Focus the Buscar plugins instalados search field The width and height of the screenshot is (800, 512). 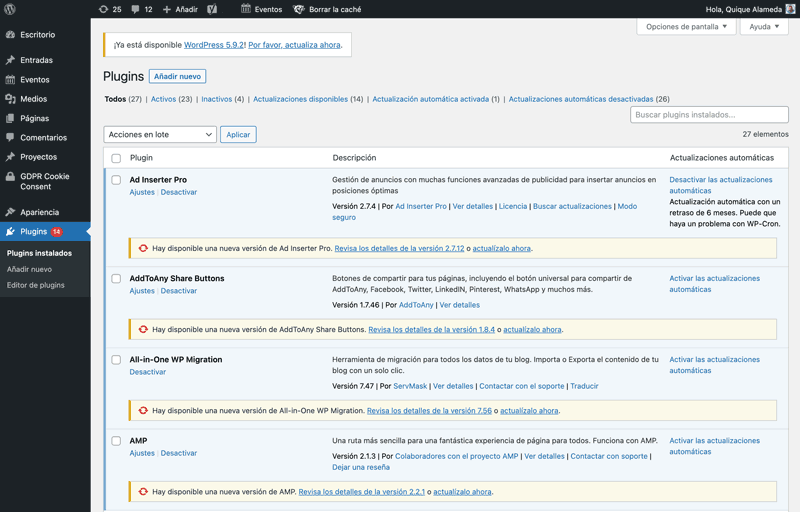[709, 115]
